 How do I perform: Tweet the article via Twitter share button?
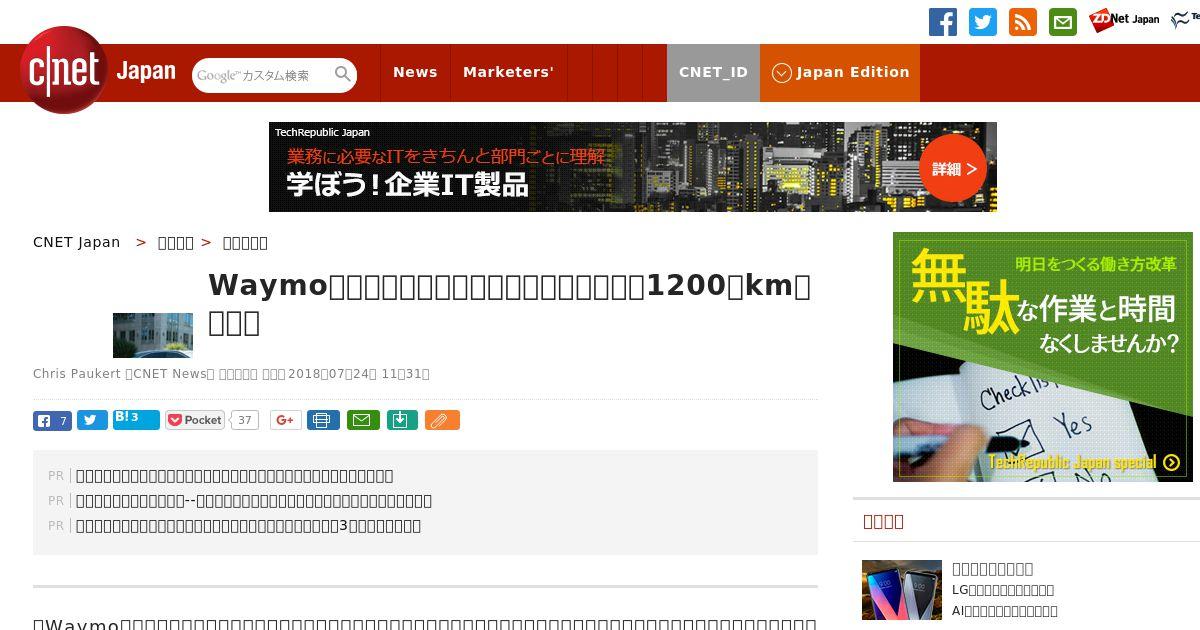[92, 420]
